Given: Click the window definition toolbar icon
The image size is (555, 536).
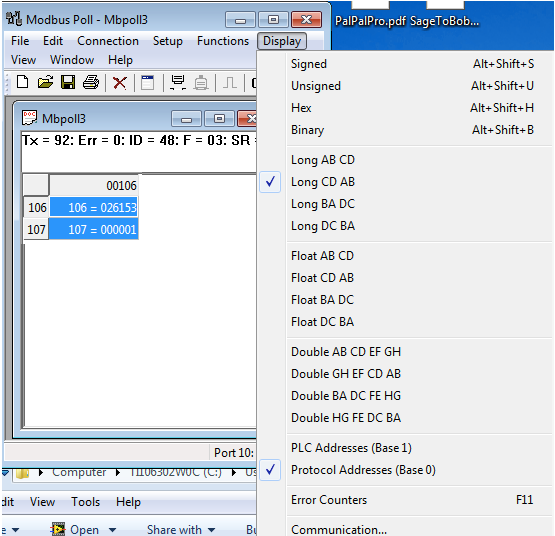Looking at the screenshot, I should (x=148, y=82).
